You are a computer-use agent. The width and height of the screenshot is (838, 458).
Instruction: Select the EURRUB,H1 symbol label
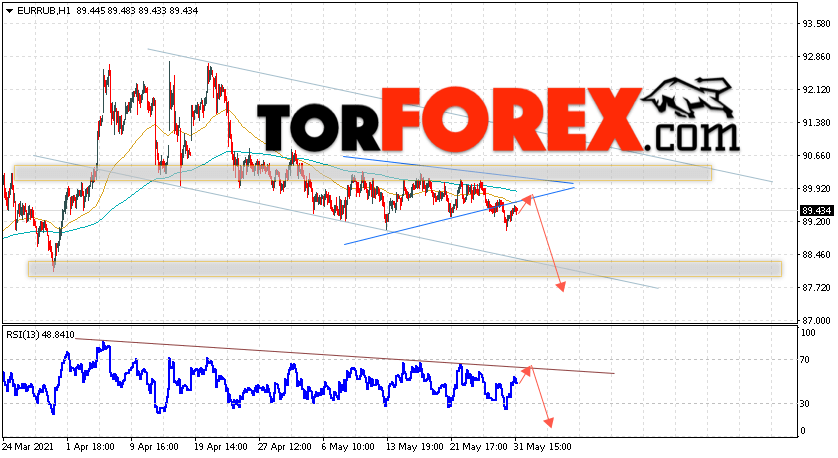[44, 11]
